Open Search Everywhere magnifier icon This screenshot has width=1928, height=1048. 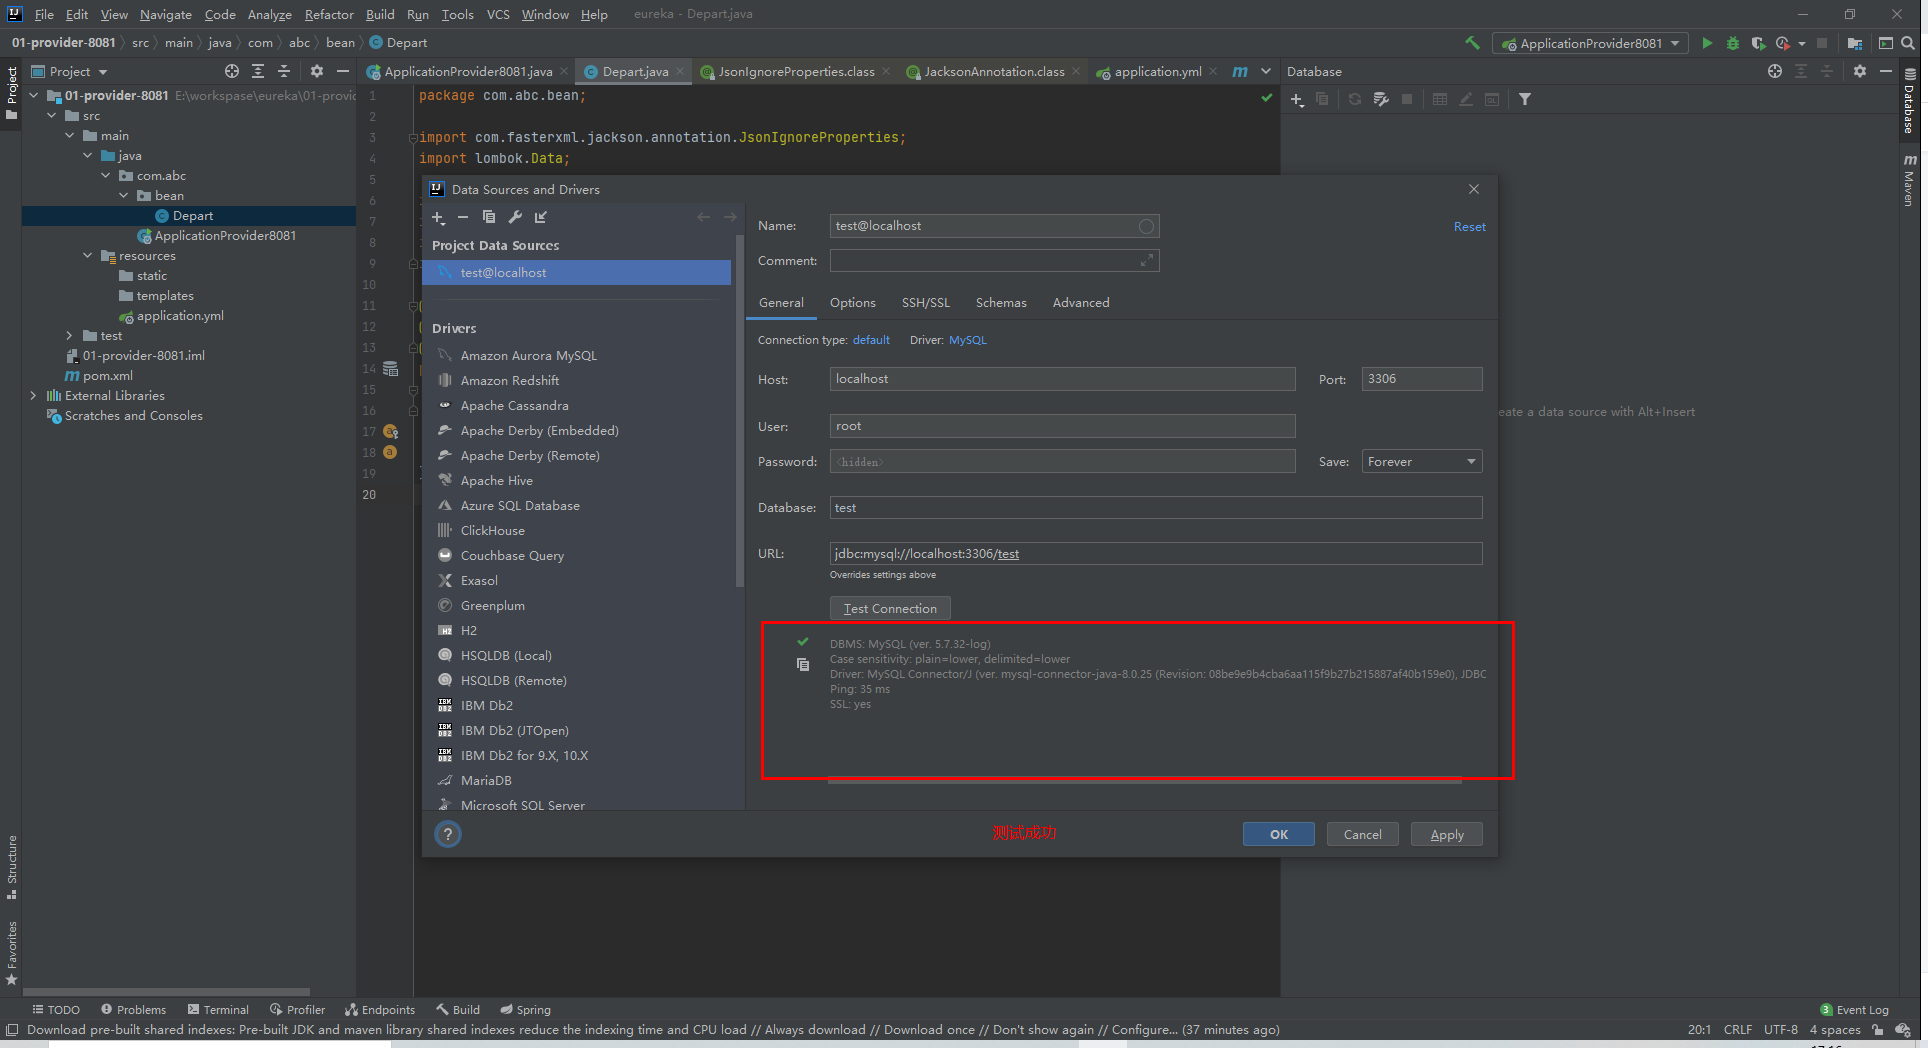coord(1908,43)
